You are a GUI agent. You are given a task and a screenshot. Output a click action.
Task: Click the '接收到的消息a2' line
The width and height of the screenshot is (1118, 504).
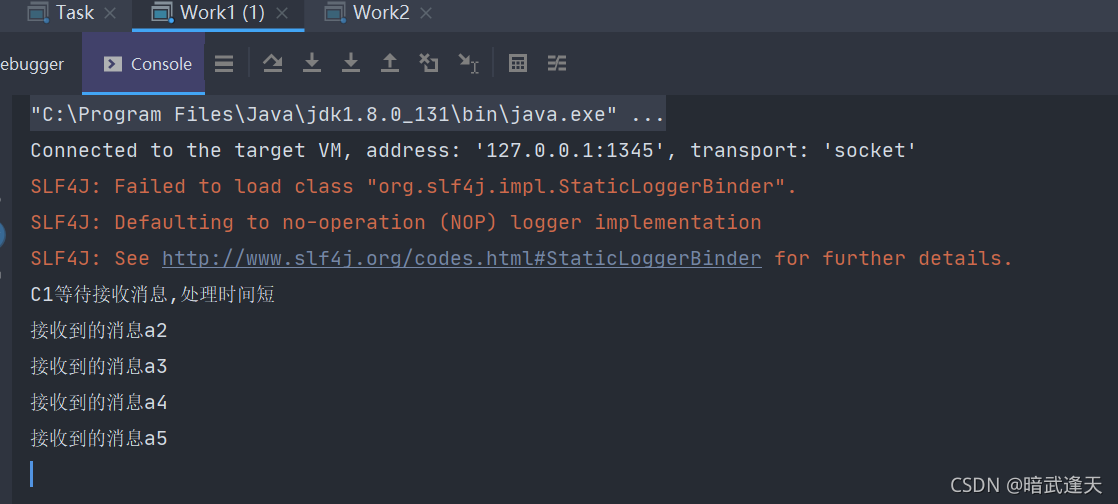(98, 331)
